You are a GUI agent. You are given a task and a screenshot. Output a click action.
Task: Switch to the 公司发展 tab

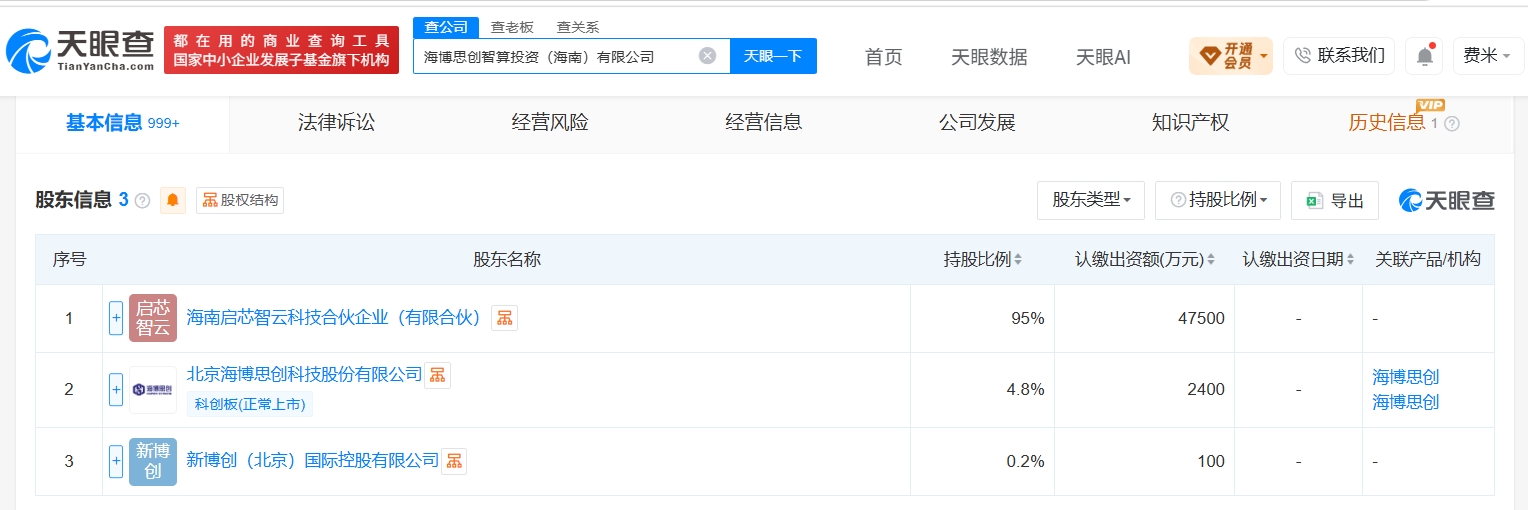point(977,123)
